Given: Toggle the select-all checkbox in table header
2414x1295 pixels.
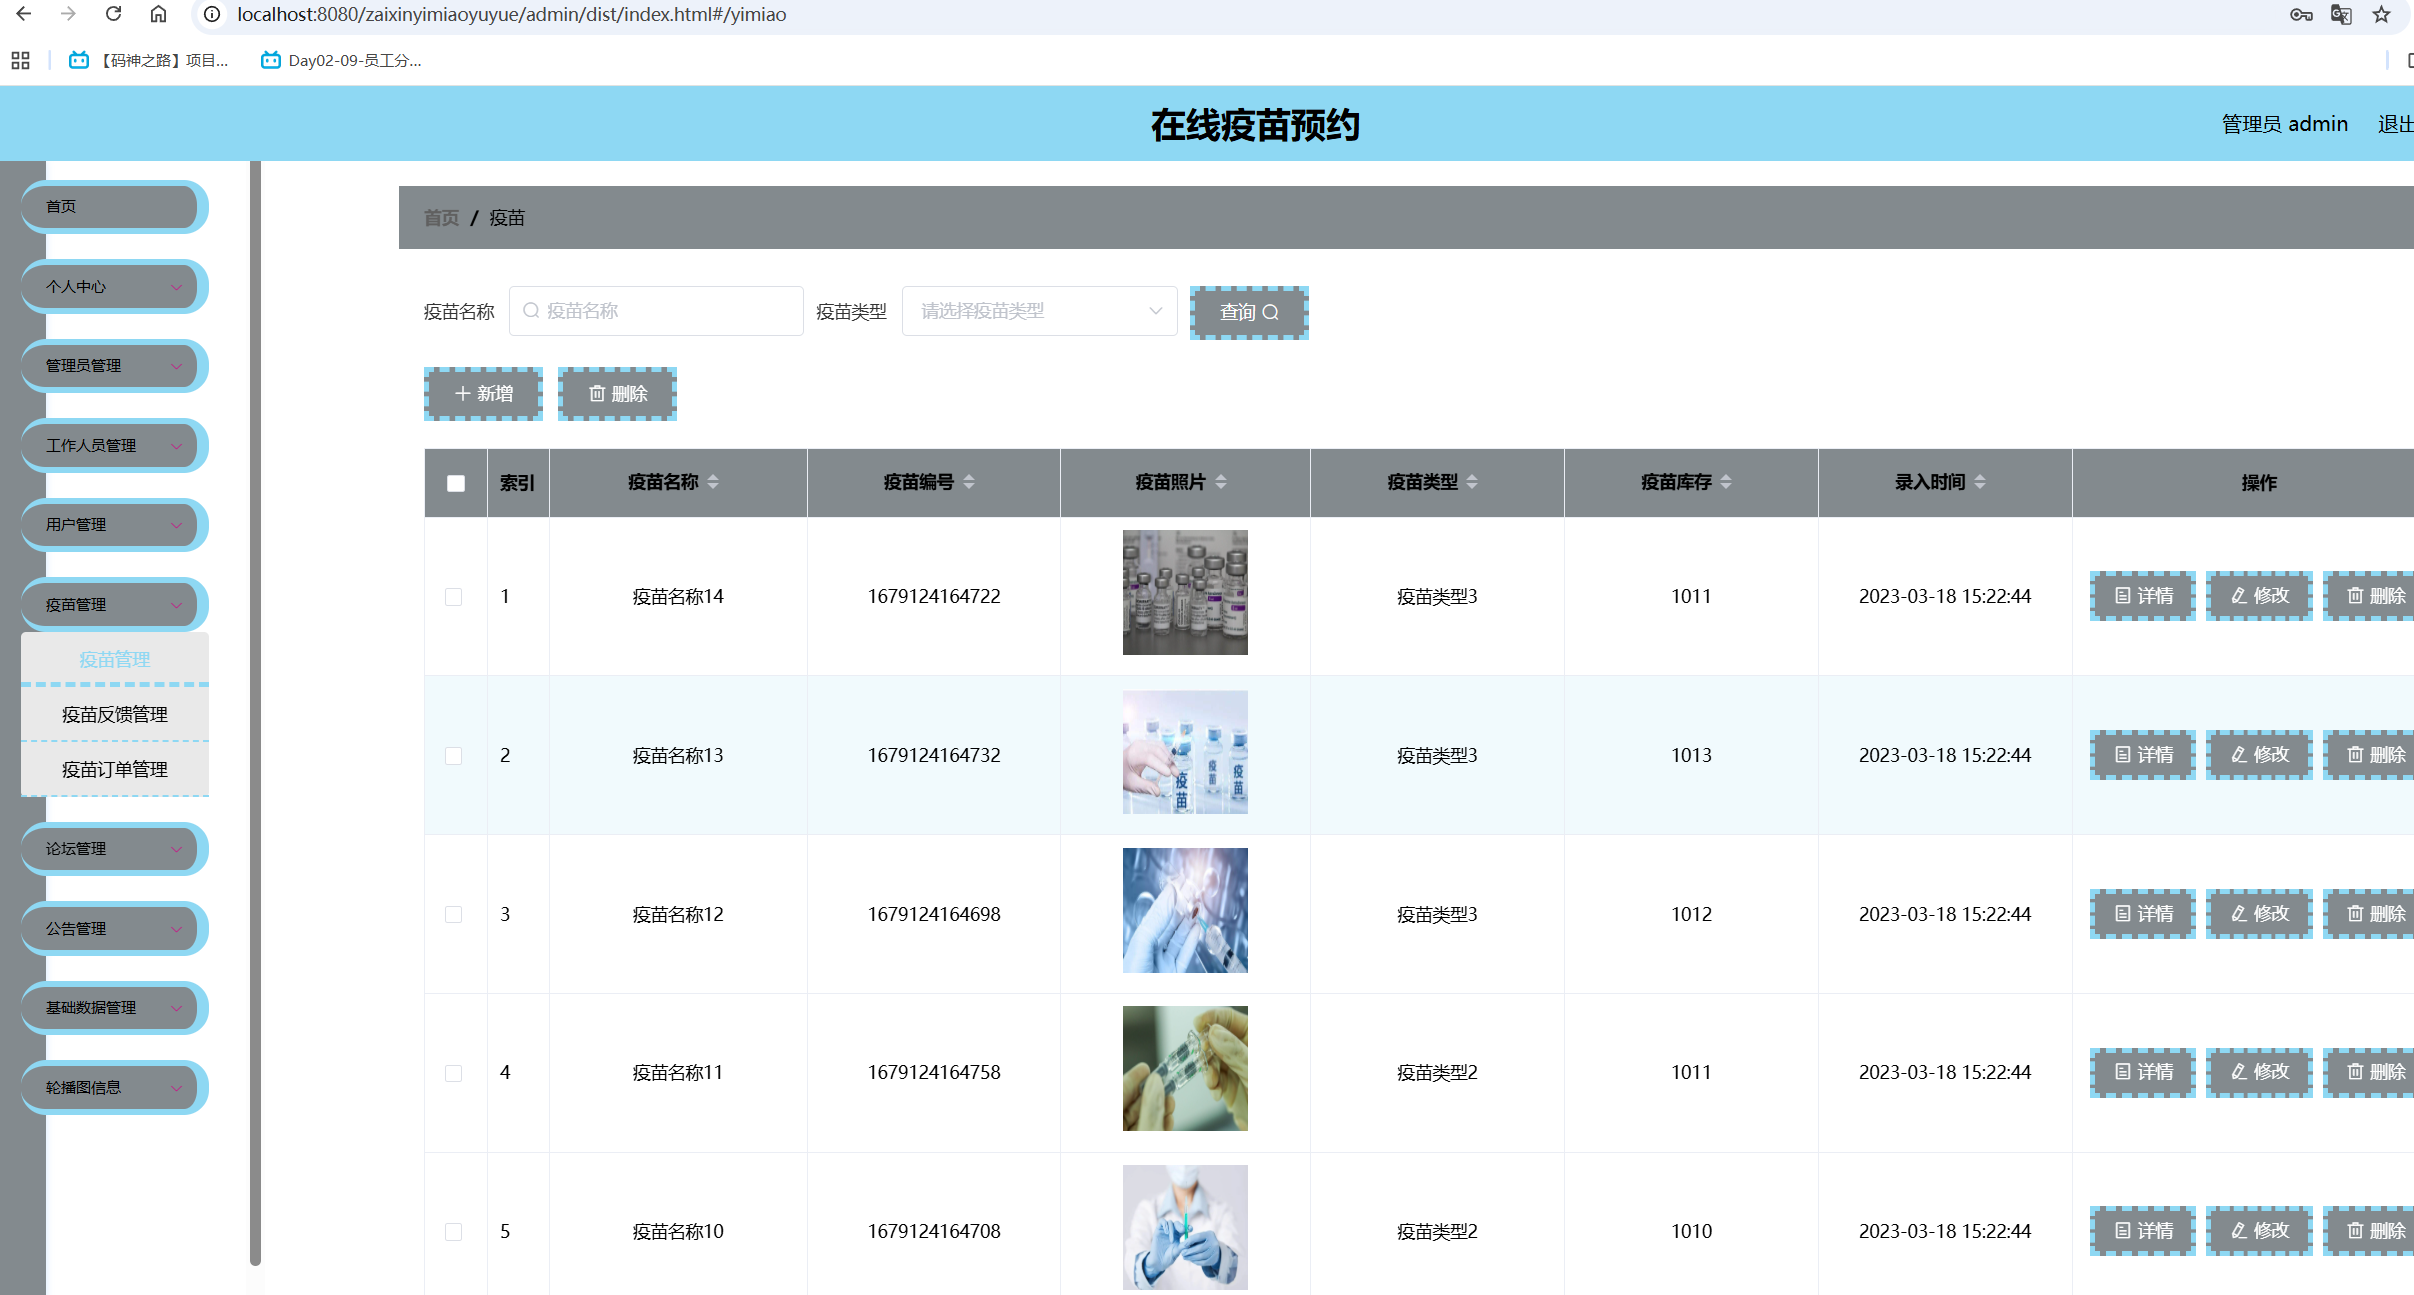Looking at the screenshot, I should 456,483.
